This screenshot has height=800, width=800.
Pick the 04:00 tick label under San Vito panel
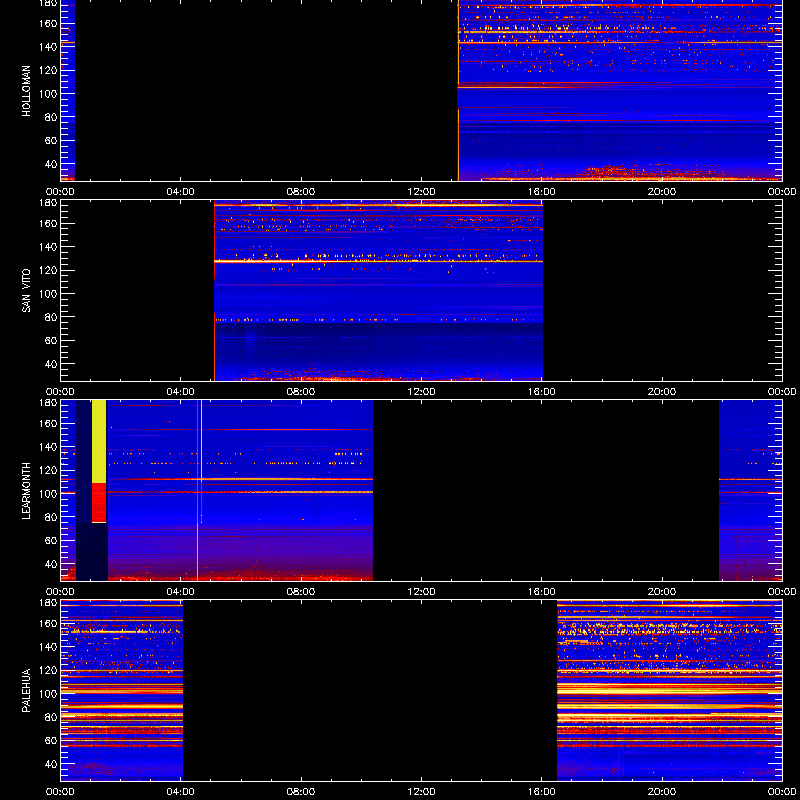coord(181,392)
